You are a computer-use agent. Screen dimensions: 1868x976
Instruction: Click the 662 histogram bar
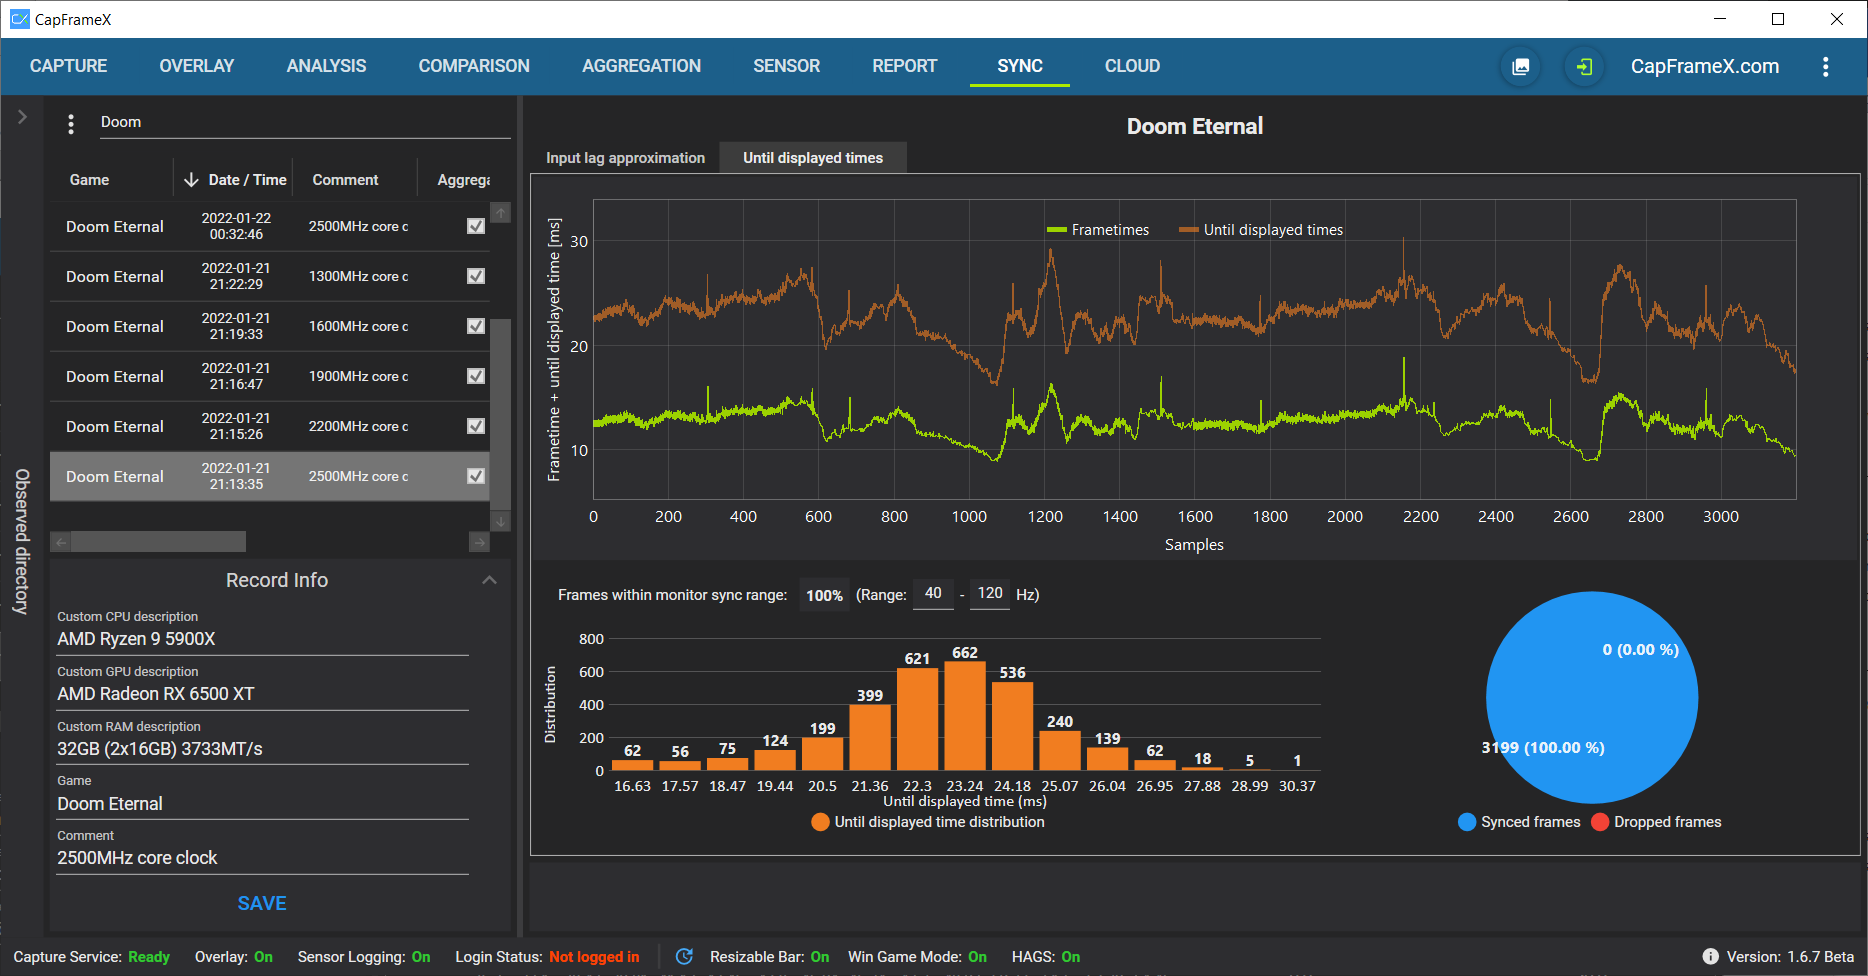965,715
